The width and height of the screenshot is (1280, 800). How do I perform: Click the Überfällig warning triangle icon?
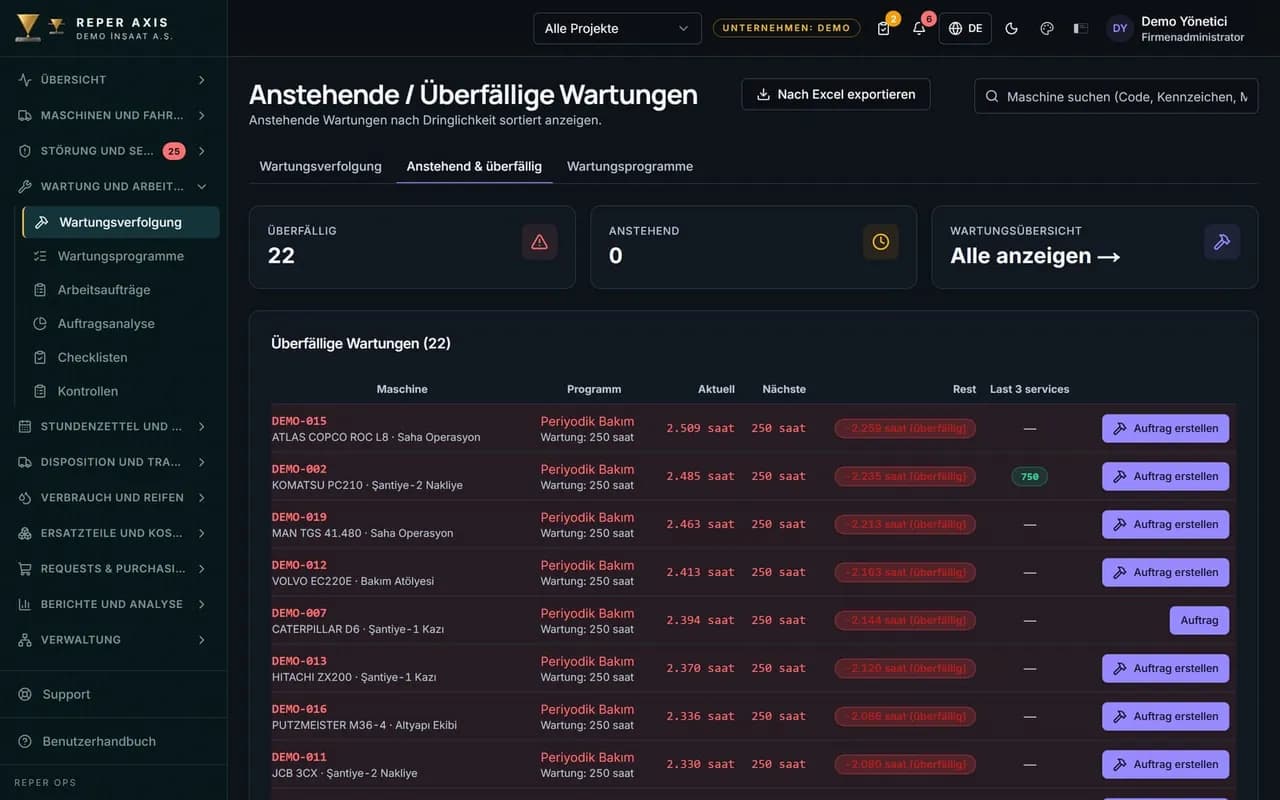point(540,242)
